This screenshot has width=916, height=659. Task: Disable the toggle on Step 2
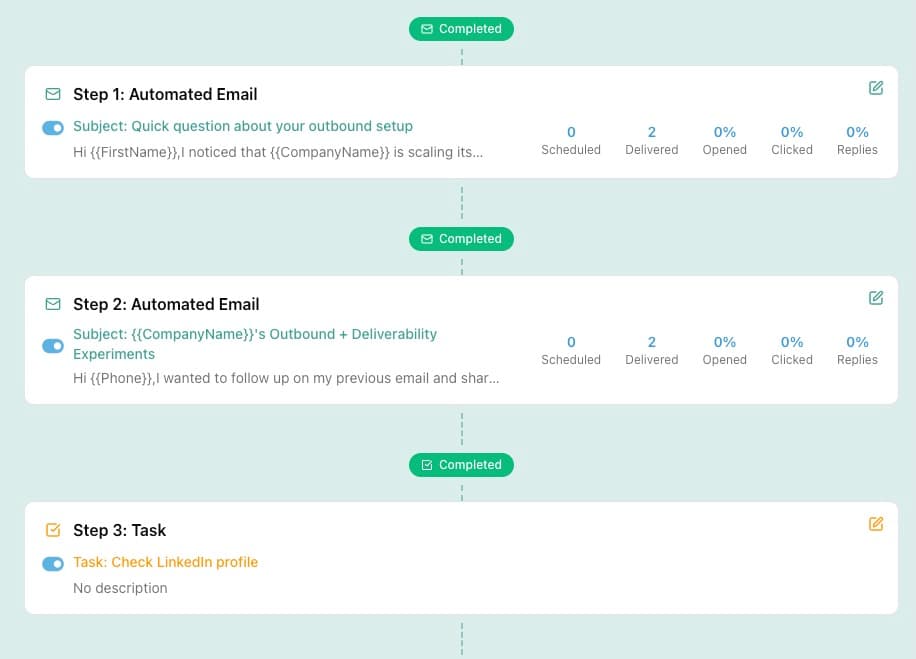click(x=52, y=345)
